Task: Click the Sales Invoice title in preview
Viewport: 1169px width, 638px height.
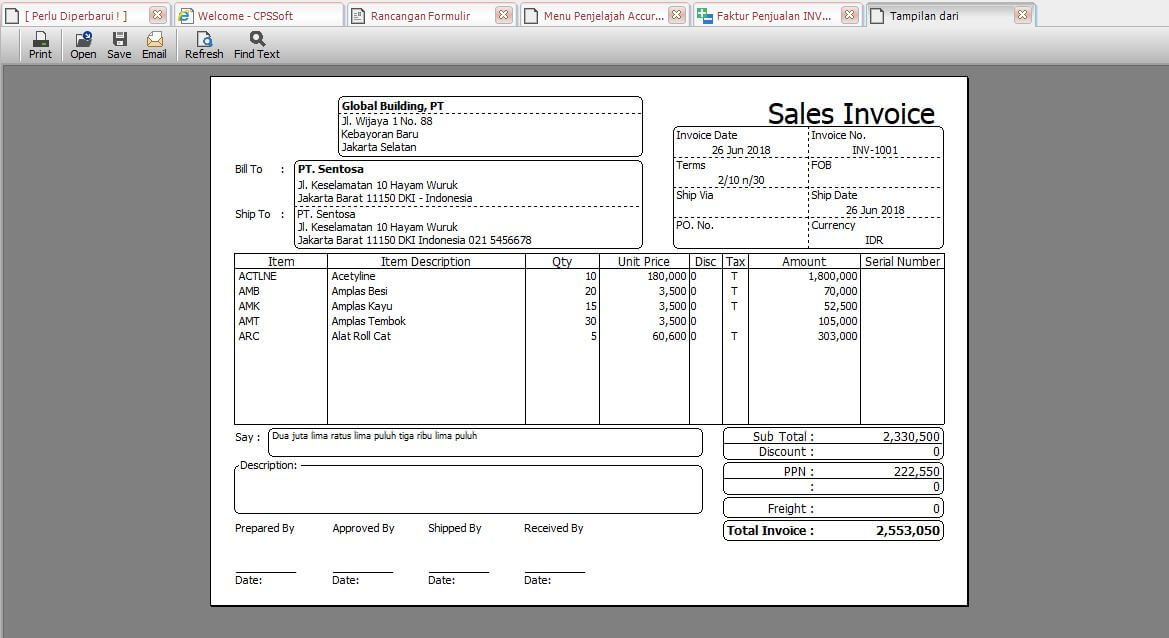Action: [x=850, y=114]
